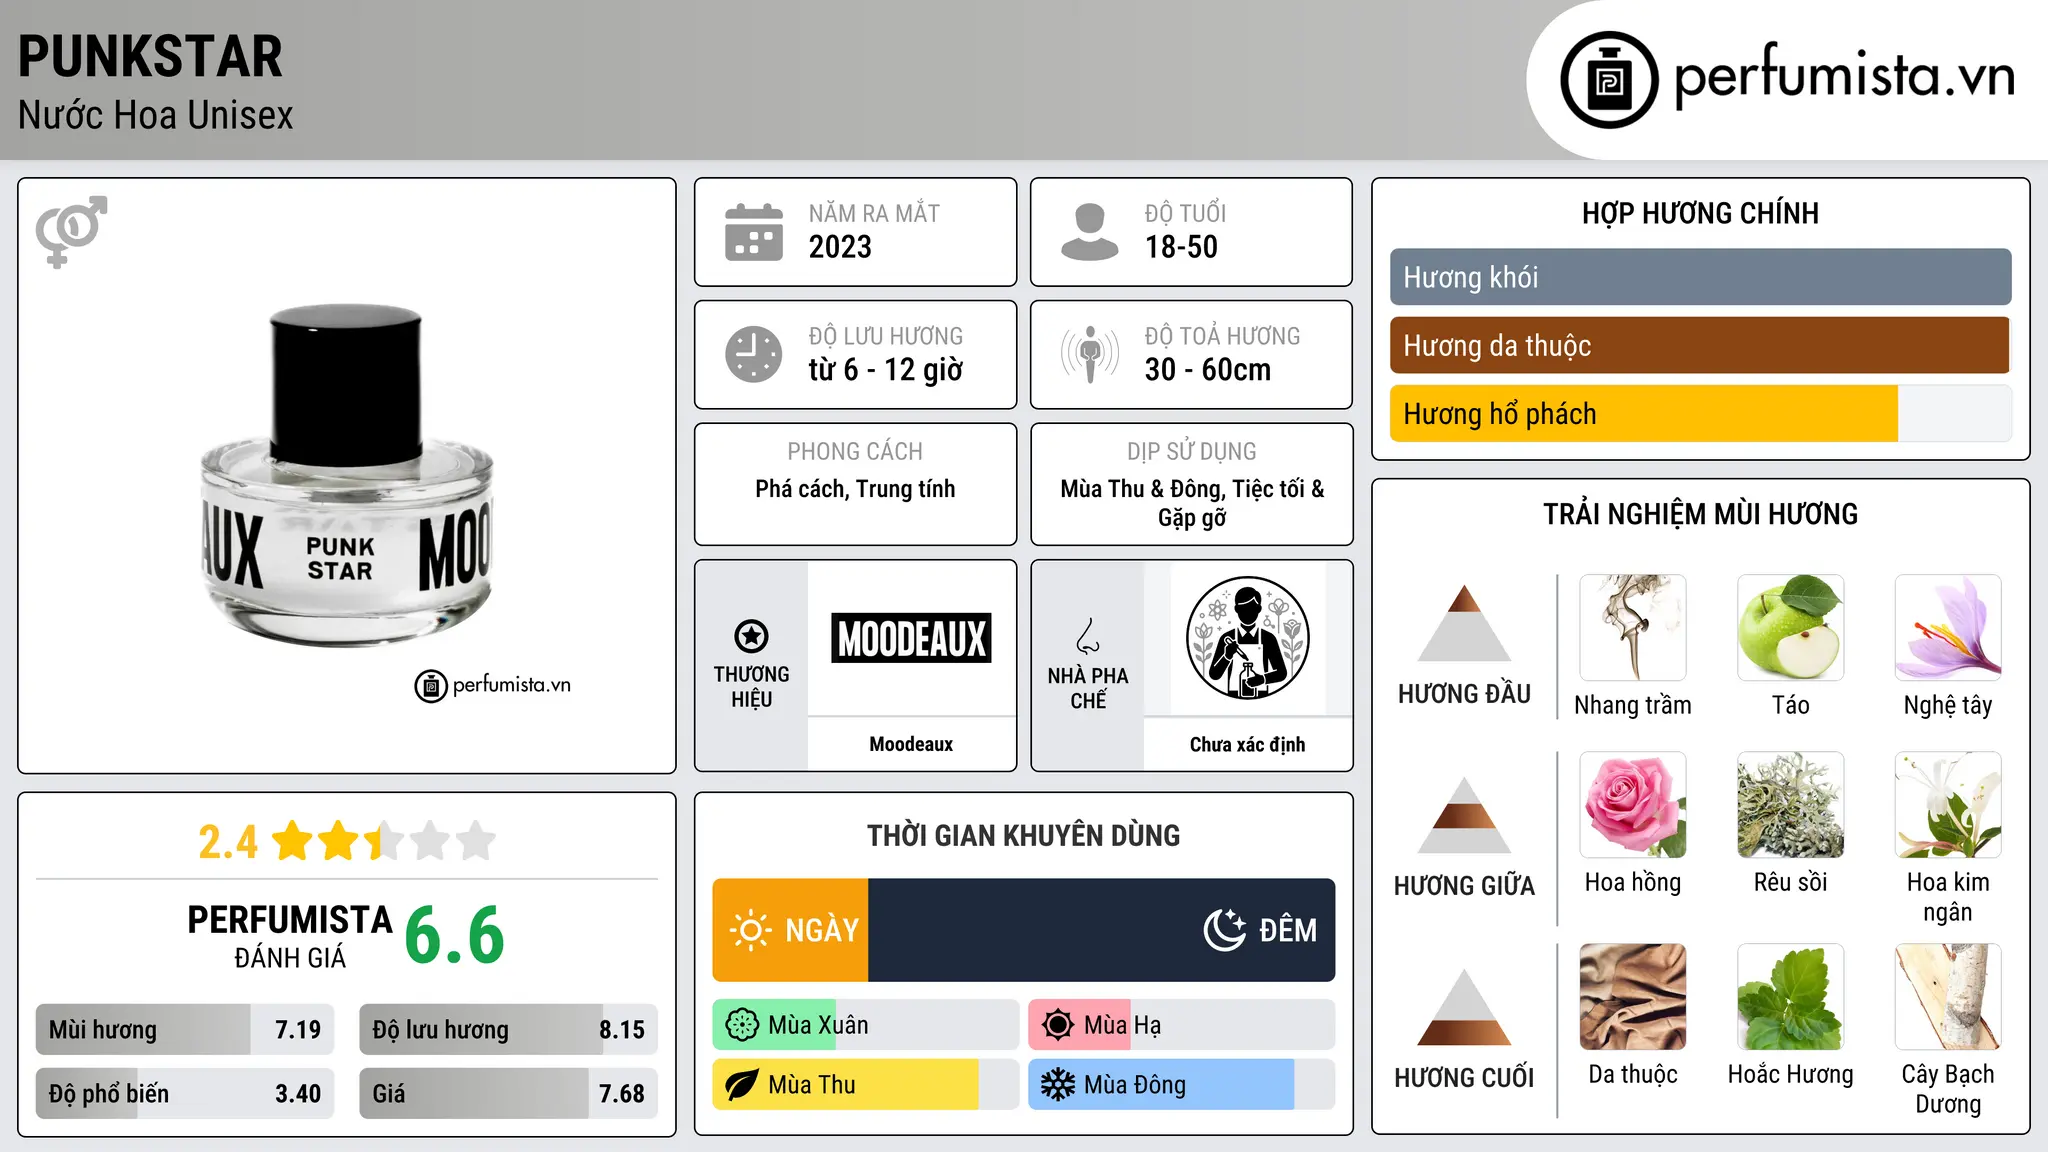Click the "từ 6 - 12 giờ" longevity value
The height and width of the screenshot is (1152, 2048).
[x=886, y=370]
